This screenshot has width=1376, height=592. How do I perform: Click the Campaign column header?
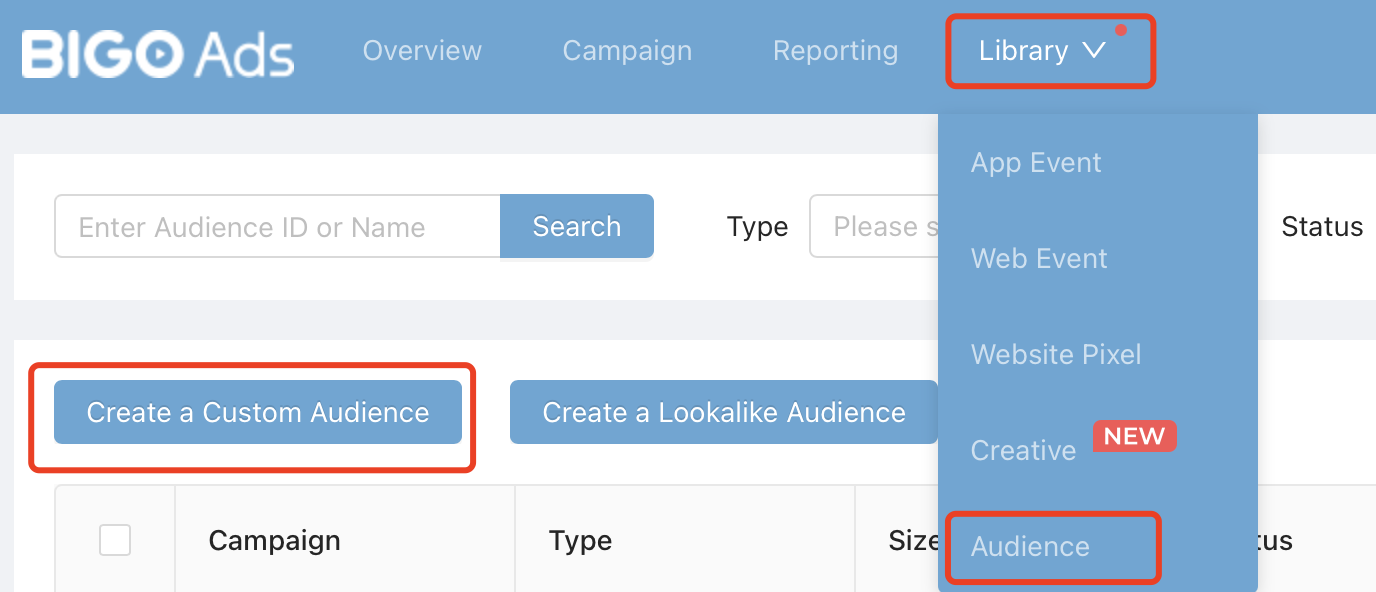coord(274,541)
